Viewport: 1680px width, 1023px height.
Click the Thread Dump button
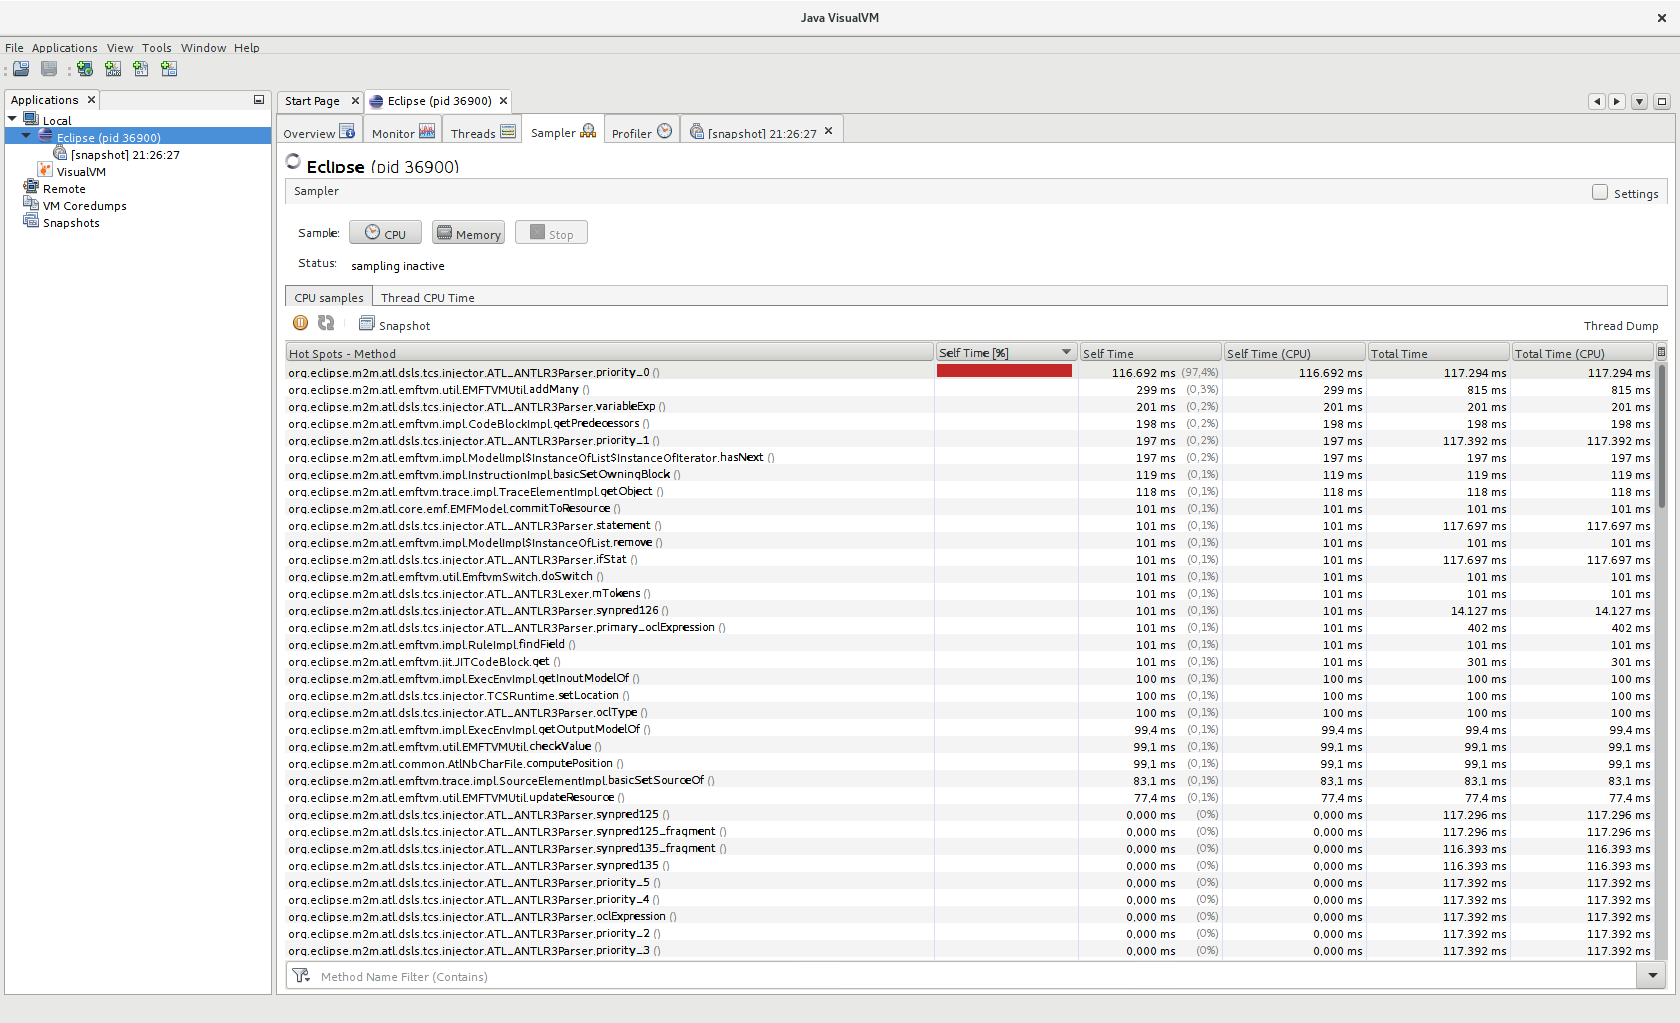1620,326
